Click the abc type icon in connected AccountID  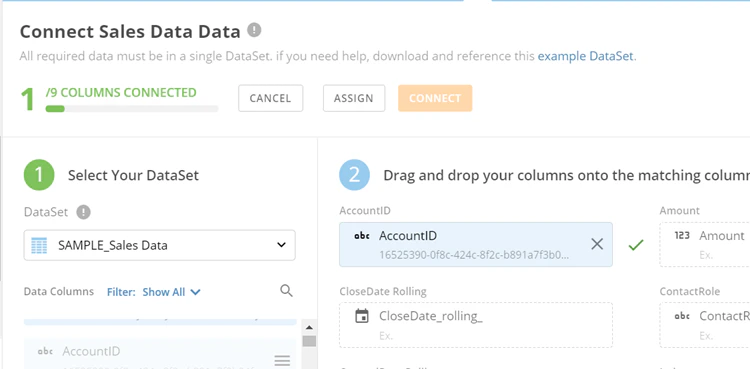pyautogui.click(x=362, y=235)
